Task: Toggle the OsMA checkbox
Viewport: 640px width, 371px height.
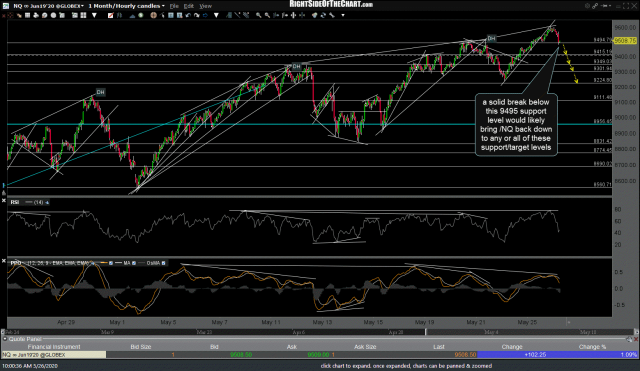Action: [163, 263]
